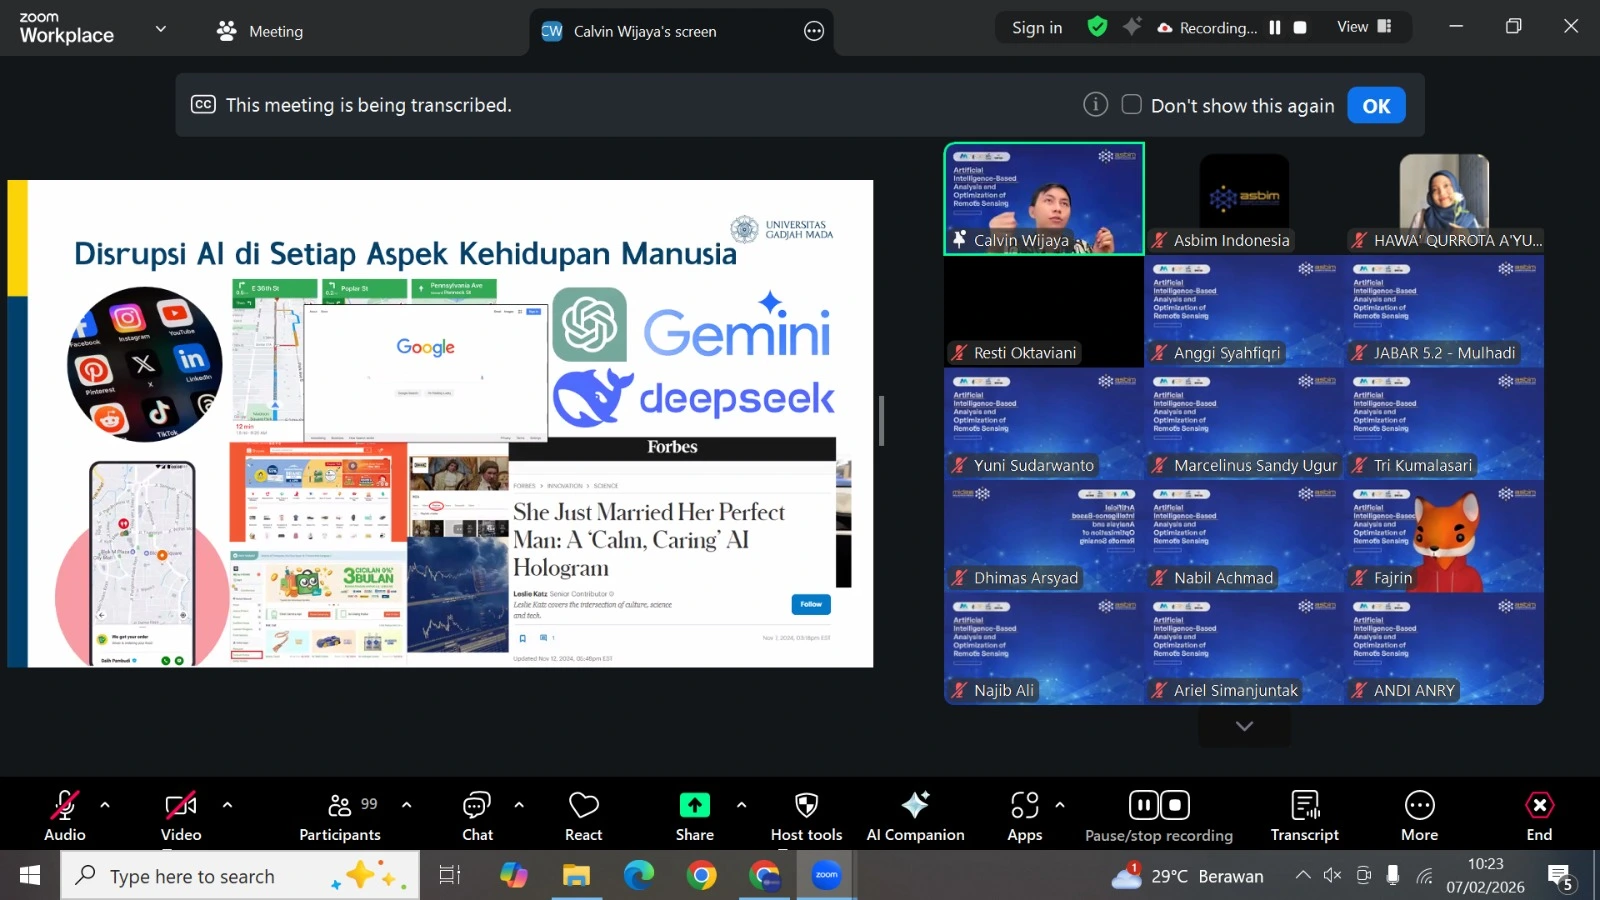Turn on the Video camera
The image size is (1600, 900).
[181, 816]
